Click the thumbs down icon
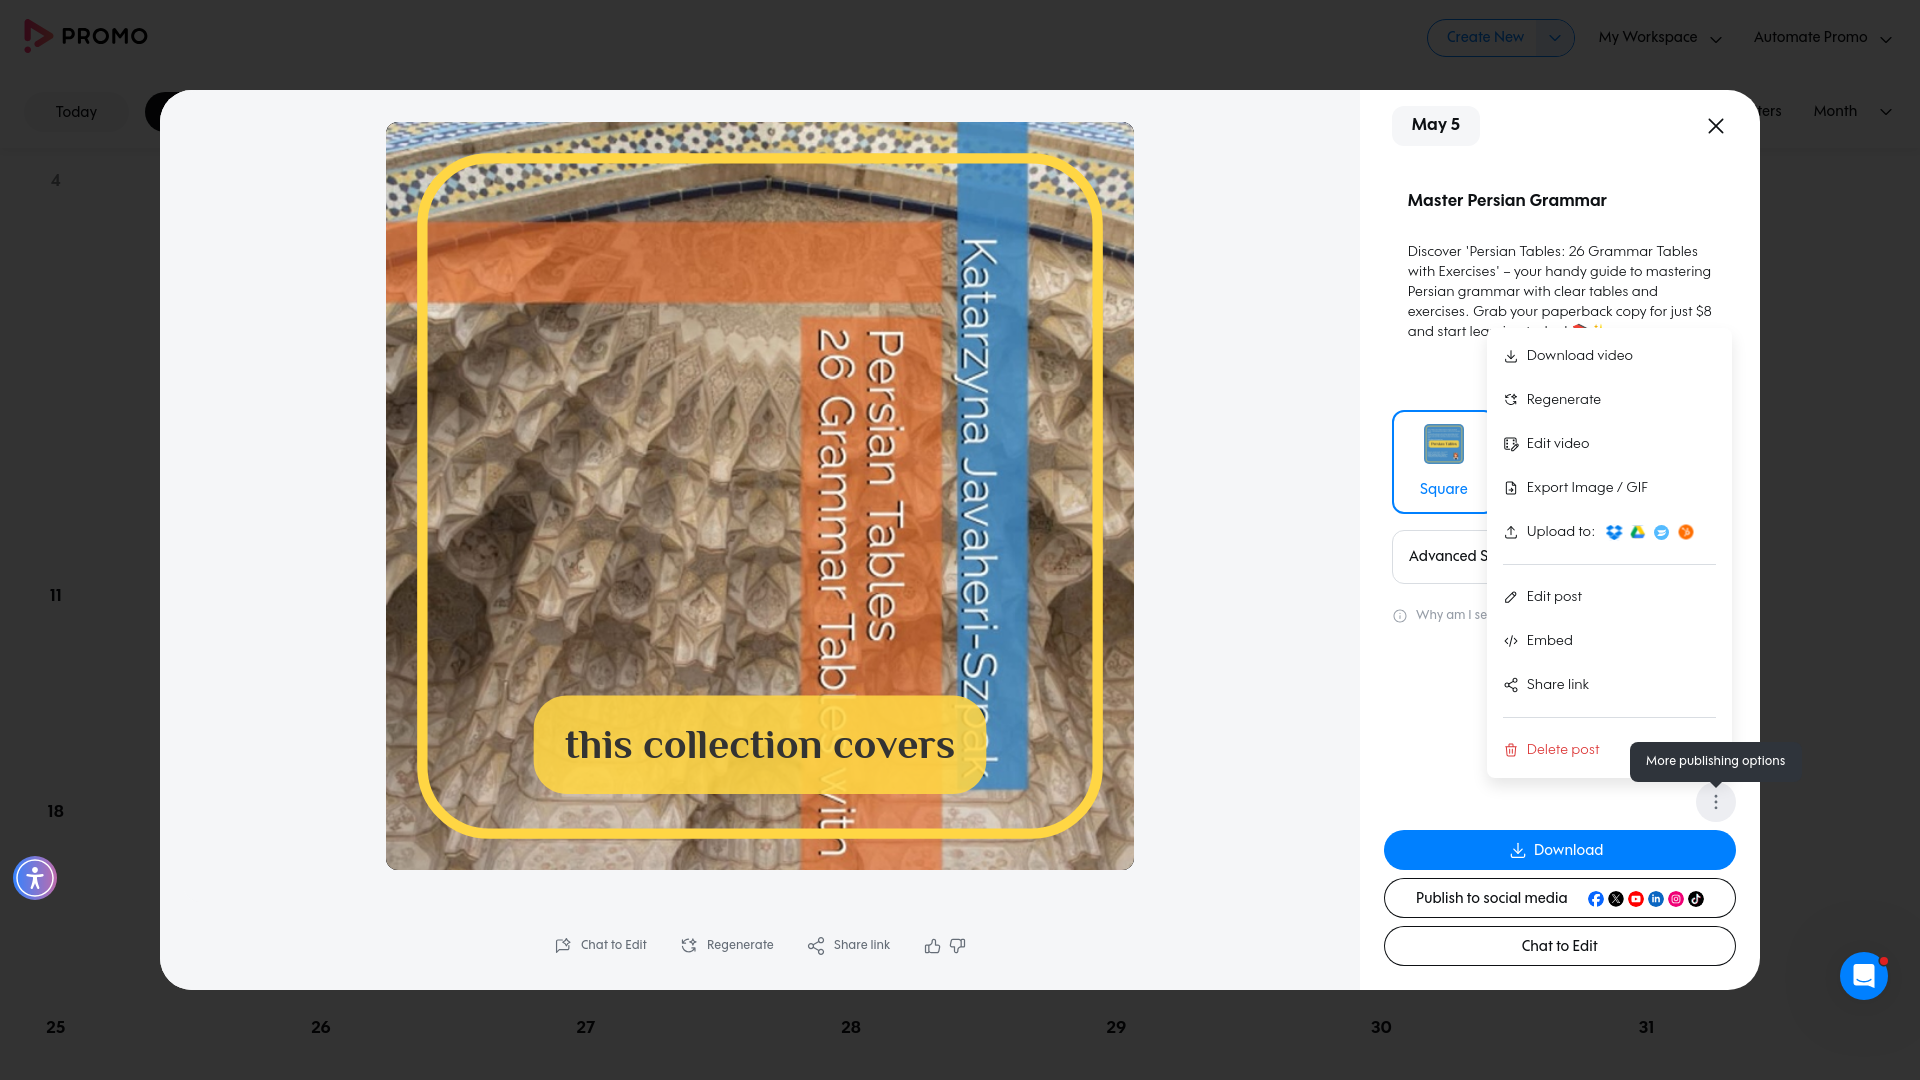The height and width of the screenshot is (1080, 1920). (958, 946)
